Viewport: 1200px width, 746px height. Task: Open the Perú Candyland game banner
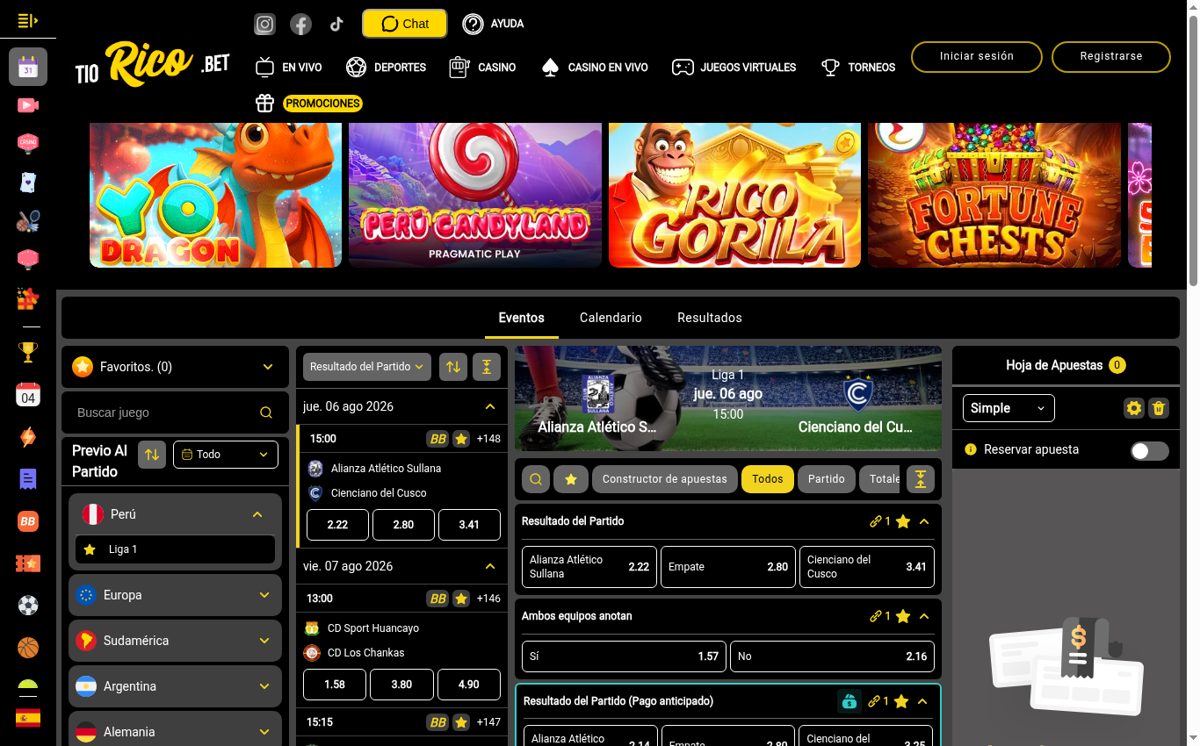[475, 195]
